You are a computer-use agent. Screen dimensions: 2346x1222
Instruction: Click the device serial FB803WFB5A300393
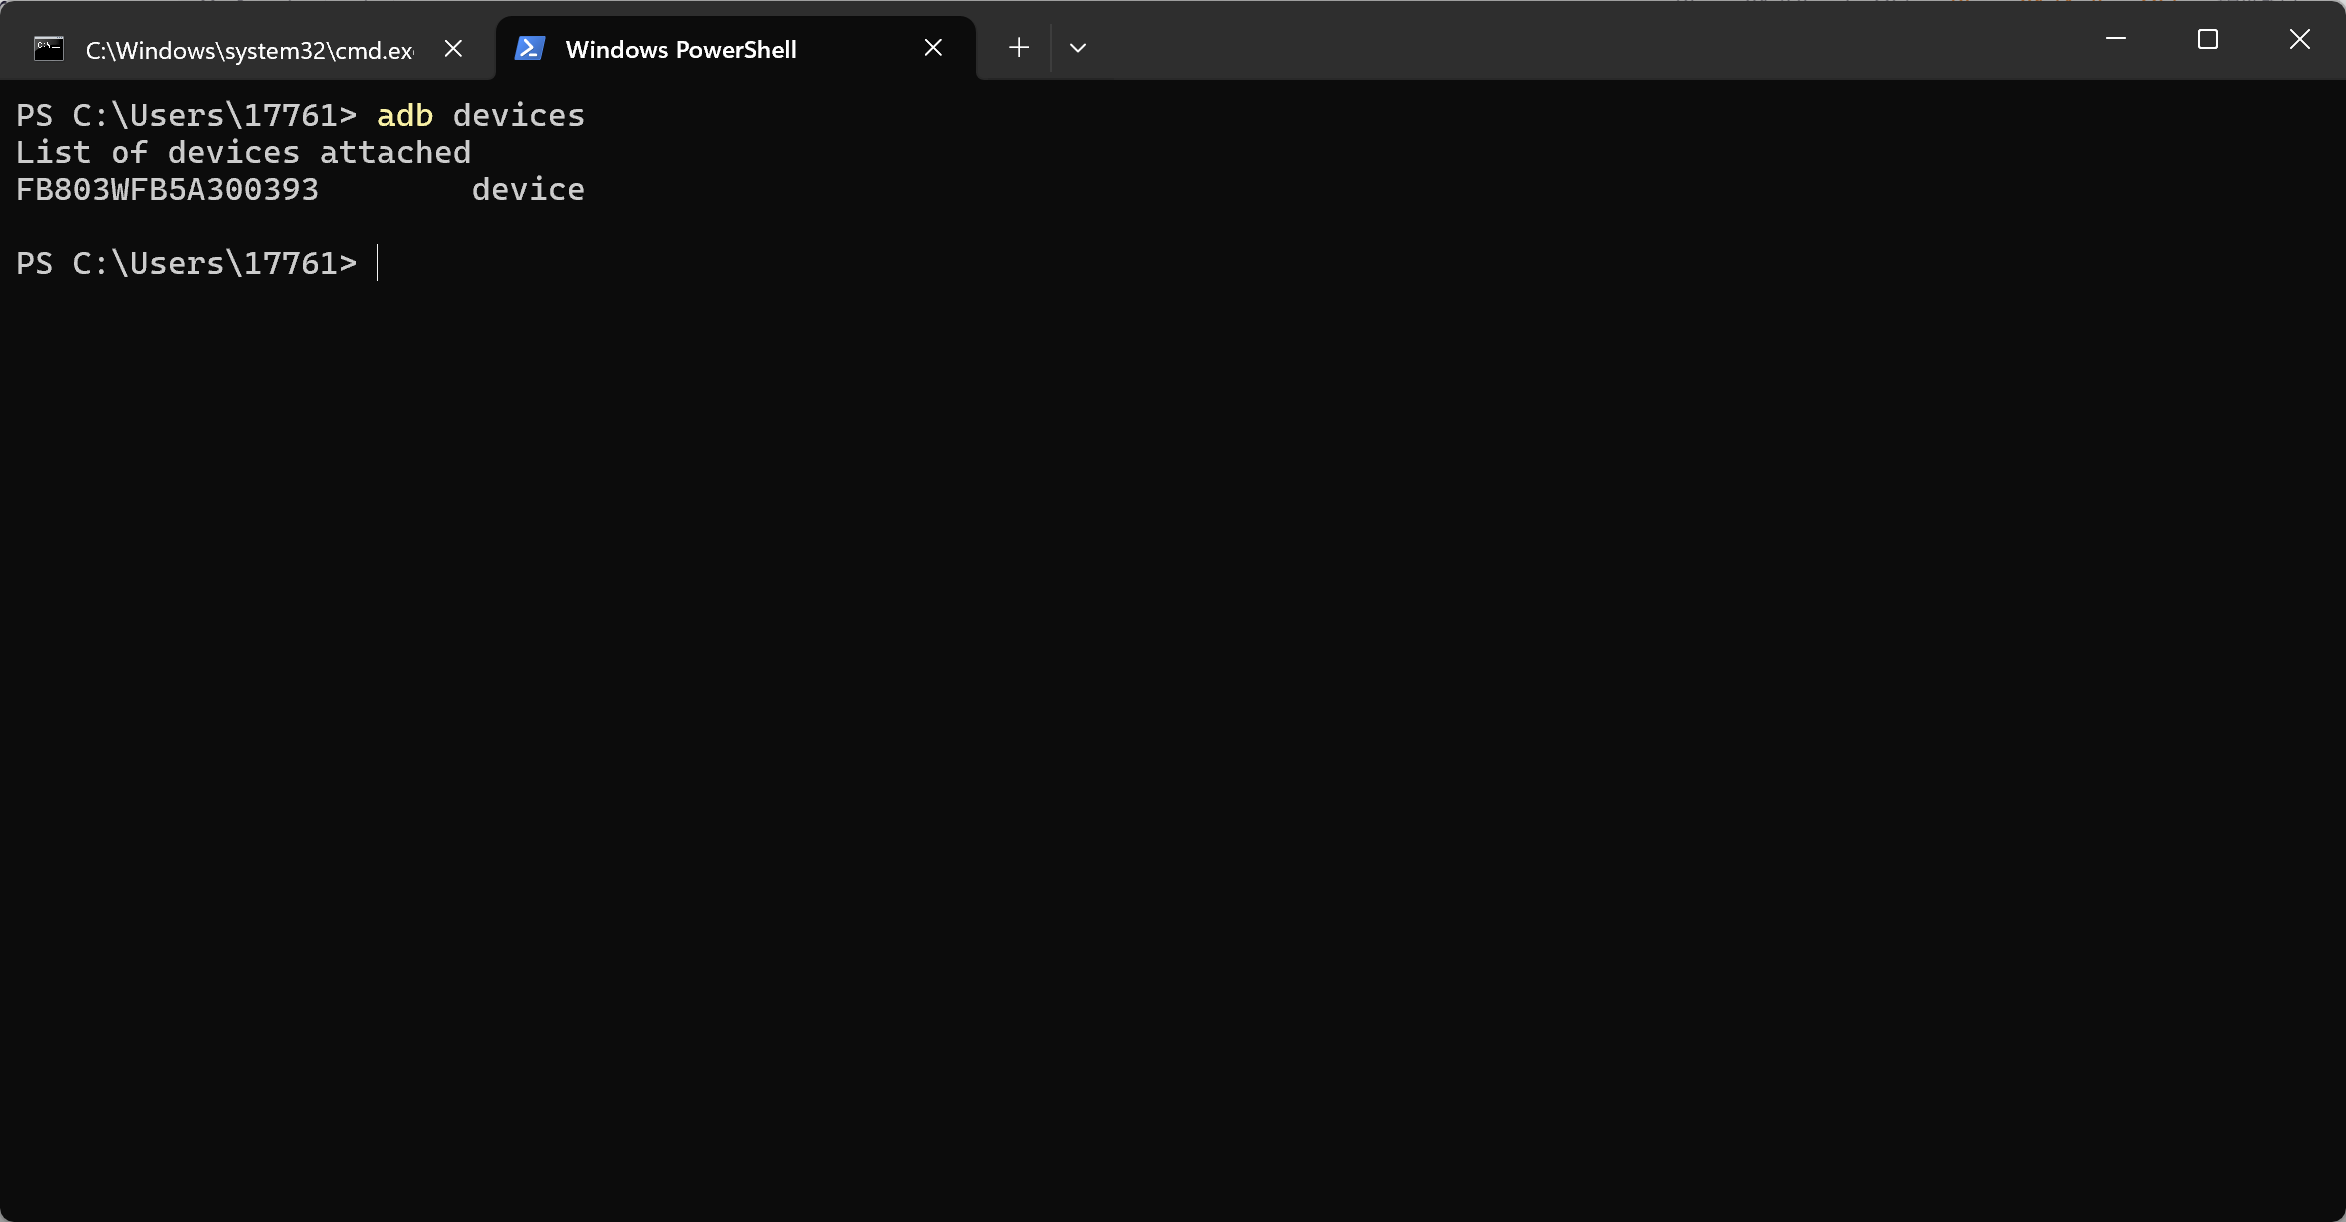click(x=167, y=190)
